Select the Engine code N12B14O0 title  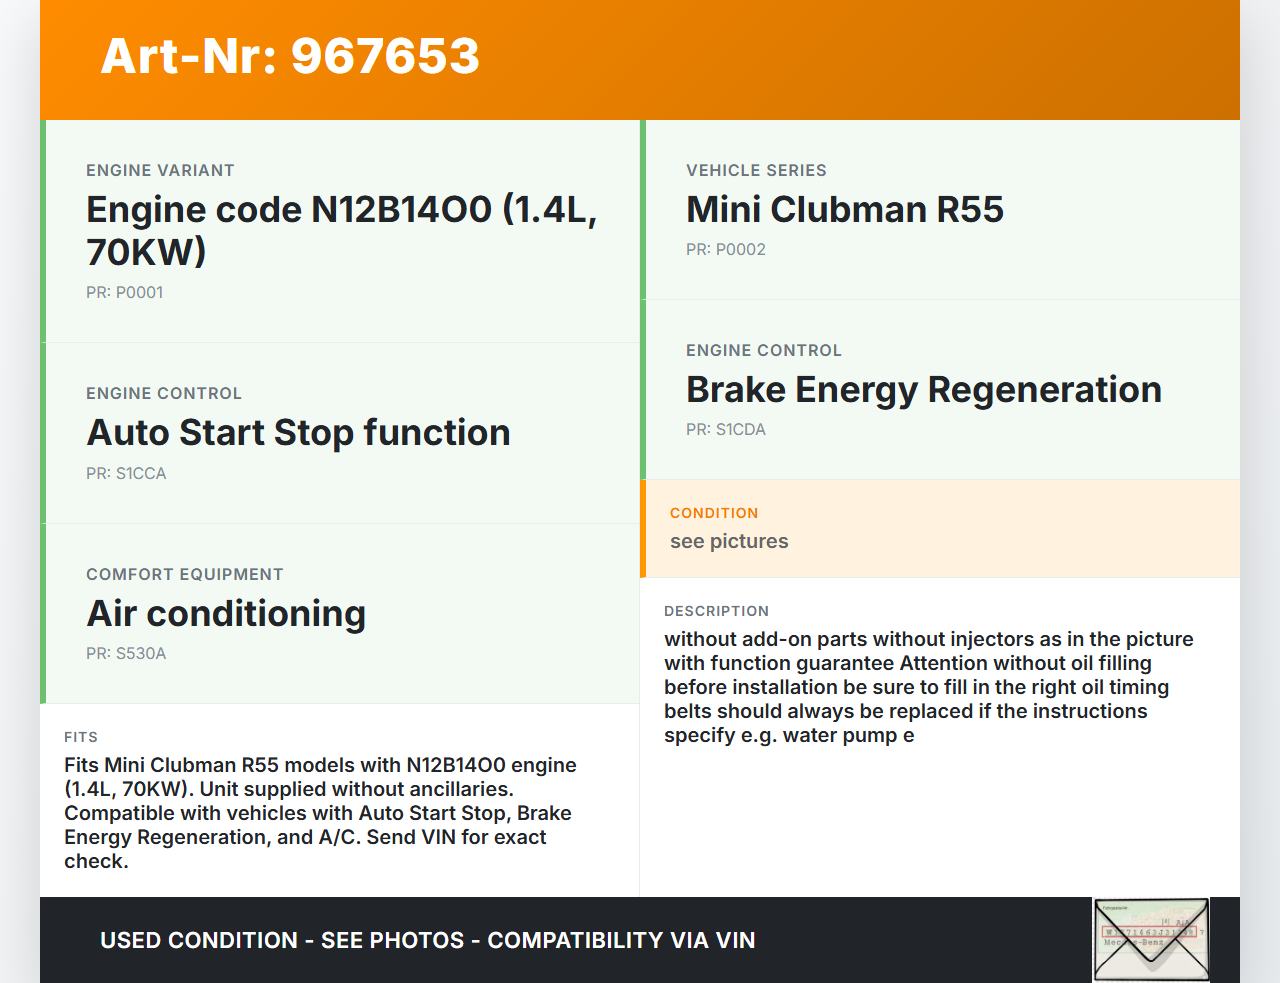[341, 230]
